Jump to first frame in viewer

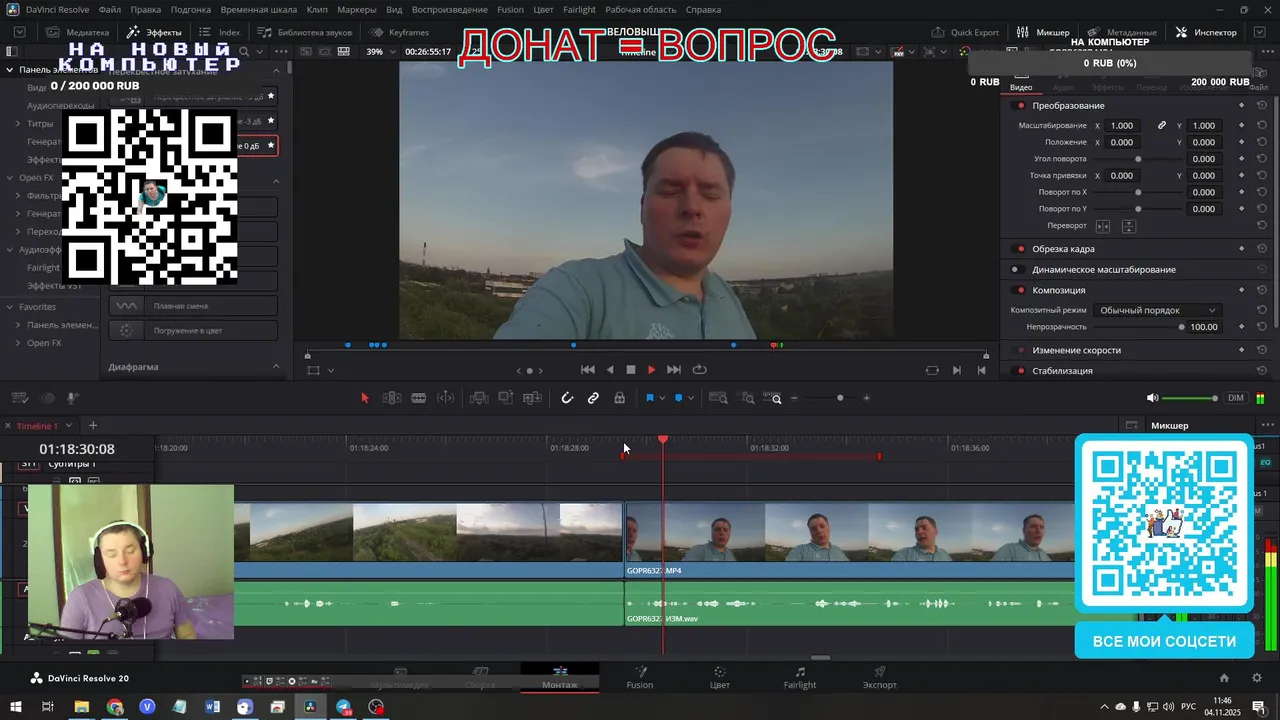tap(588, 370)
